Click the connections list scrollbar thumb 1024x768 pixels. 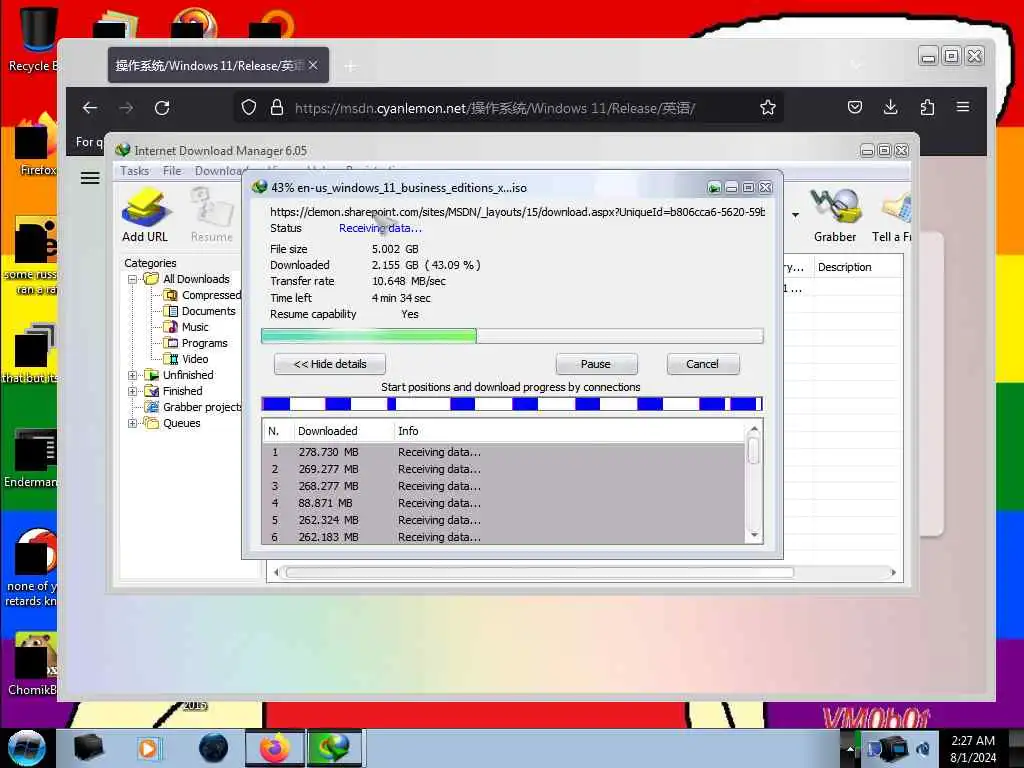754,451
